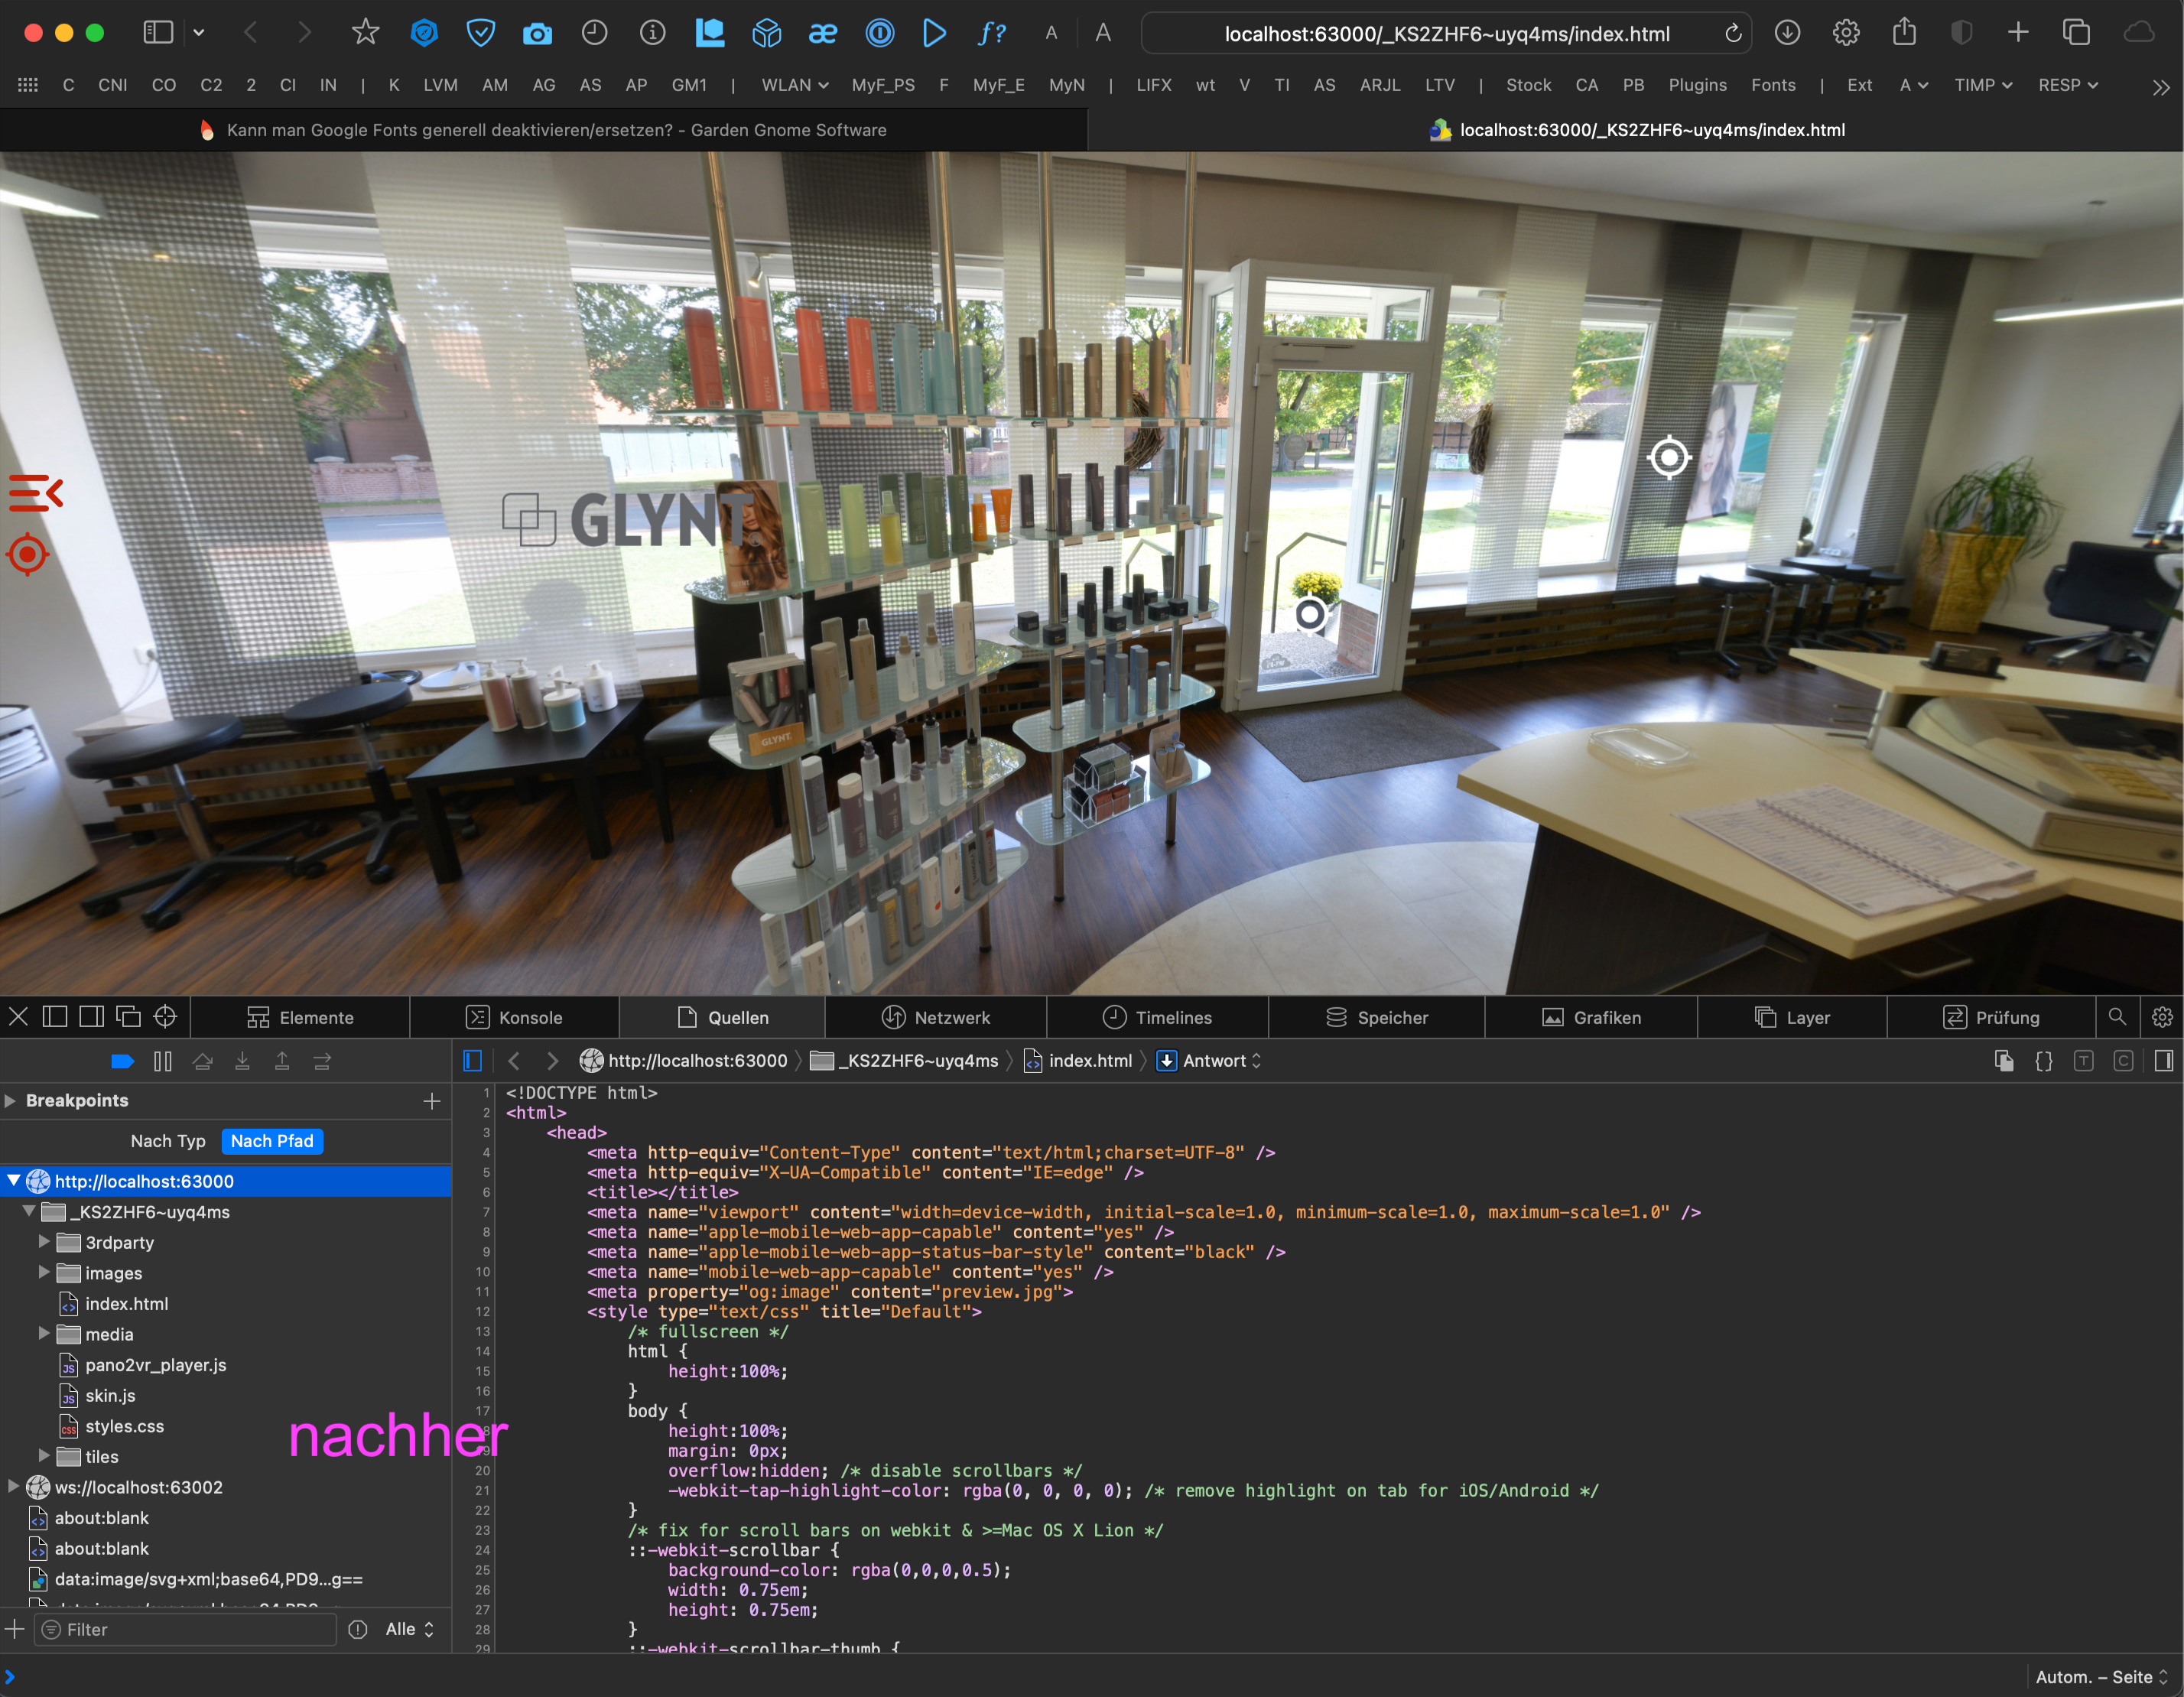Switch to the Prüfung tab

coord(1991,1017)
